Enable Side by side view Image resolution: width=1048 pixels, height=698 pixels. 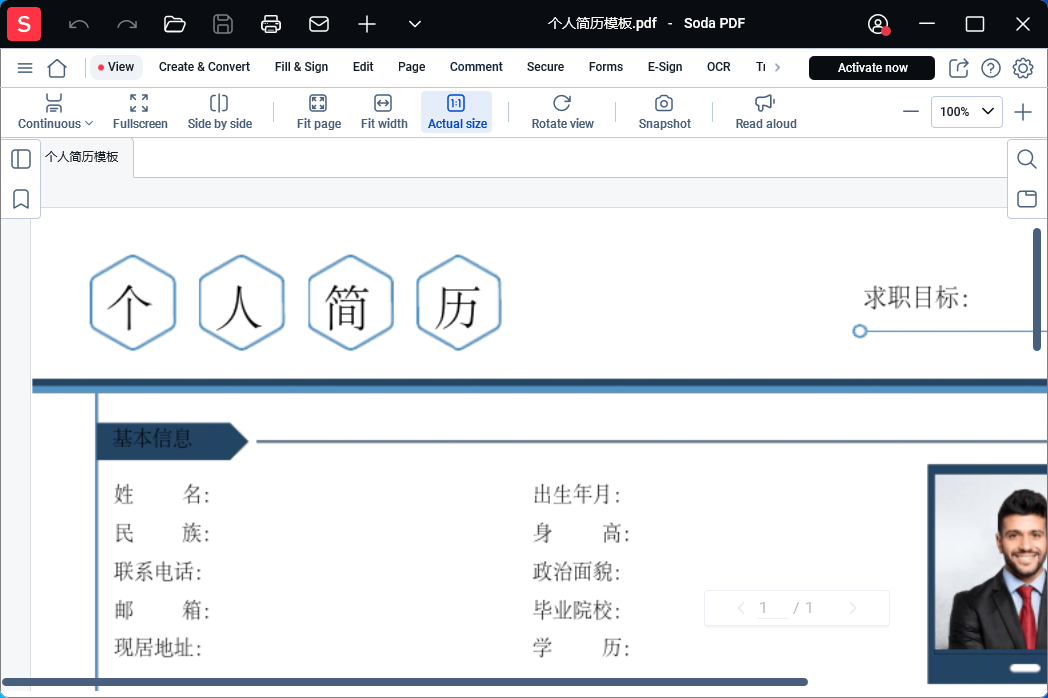pos(219,112)
